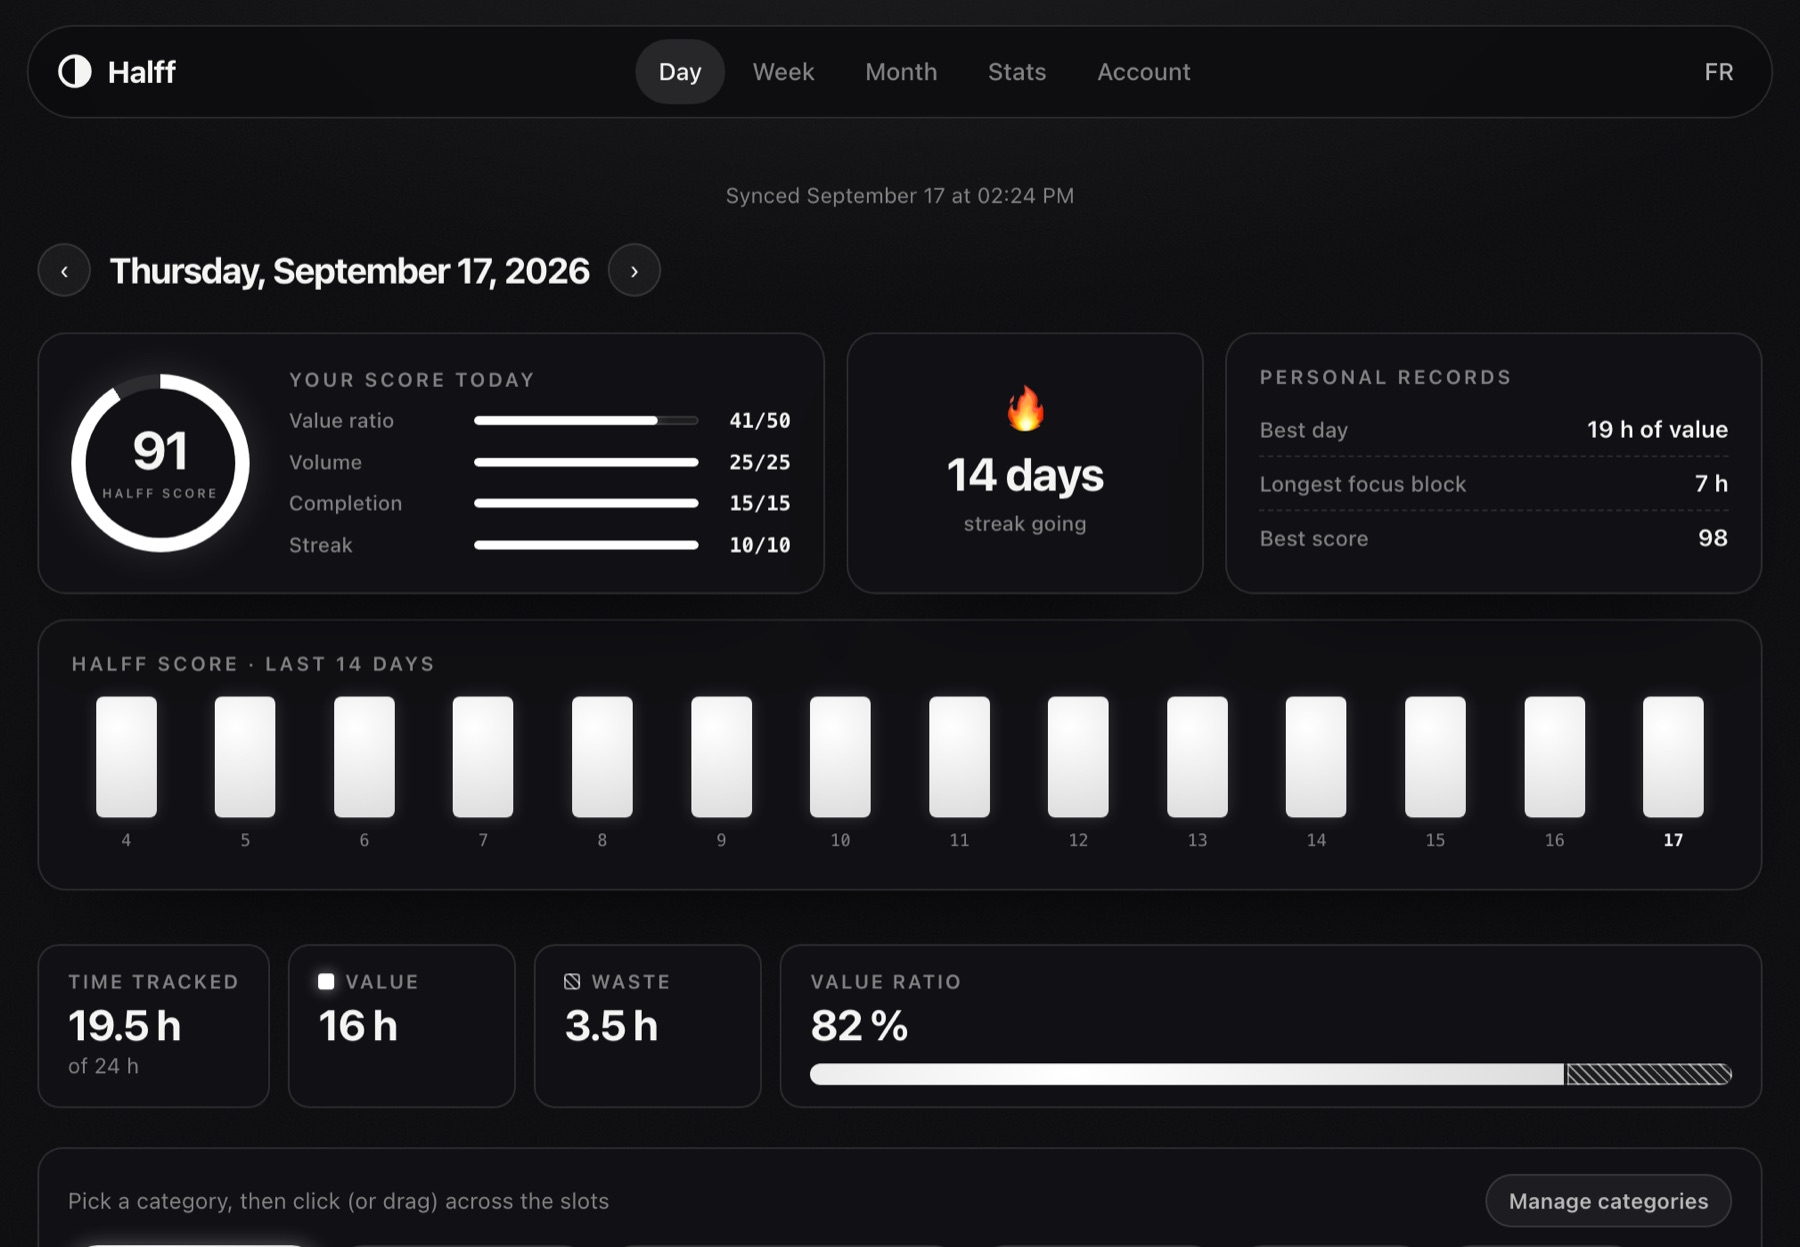Select the score bar for day 4
Screen dimensions: 1800x1247
[x=126, y=757]
